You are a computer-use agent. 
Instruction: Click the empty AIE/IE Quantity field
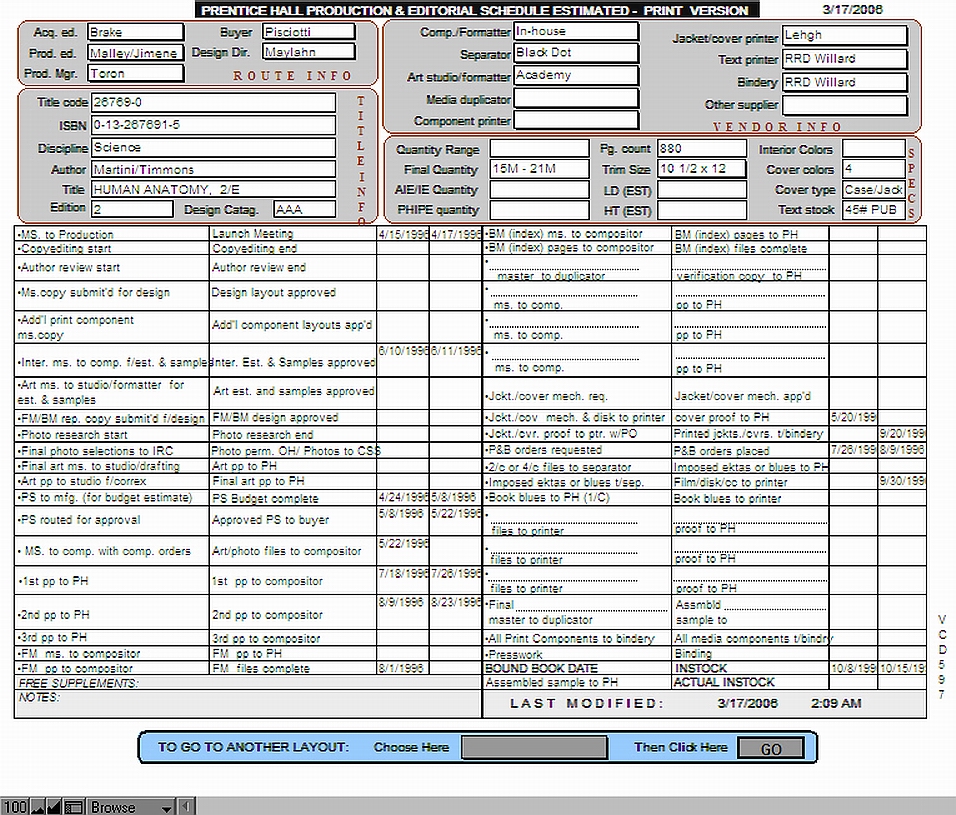(540, 190)
